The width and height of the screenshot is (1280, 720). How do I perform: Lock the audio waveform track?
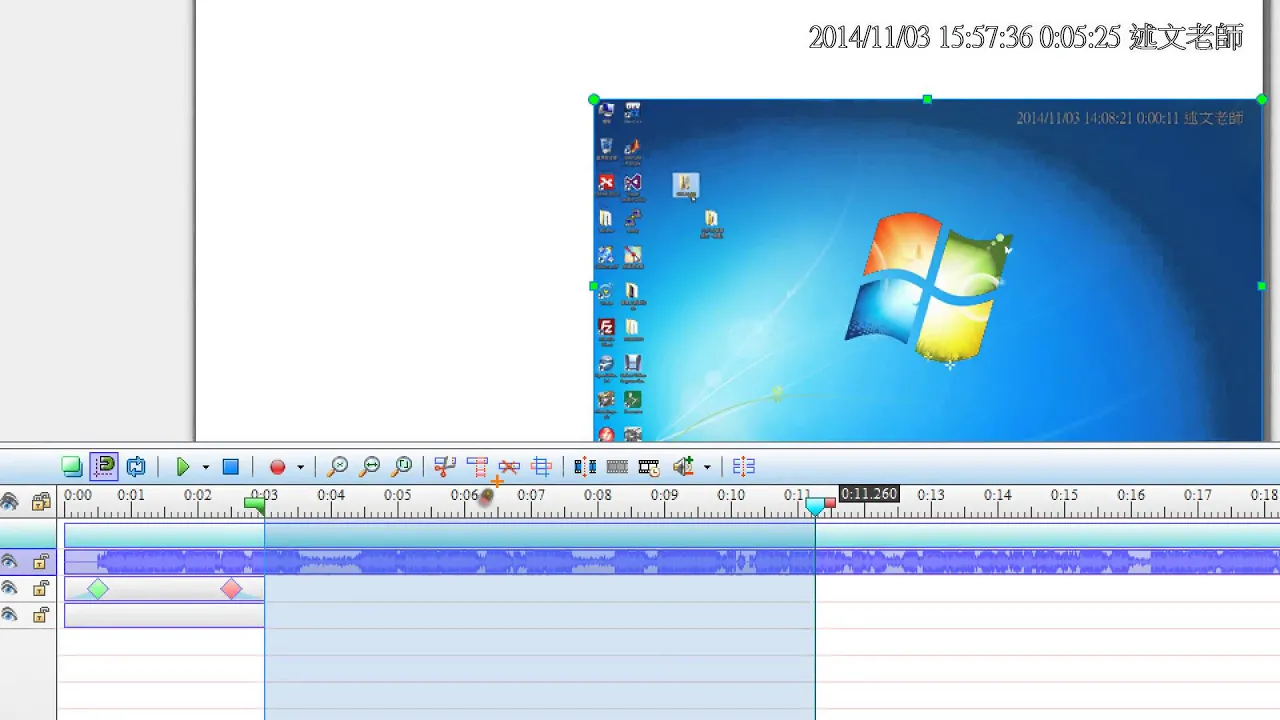pos(40,562)
